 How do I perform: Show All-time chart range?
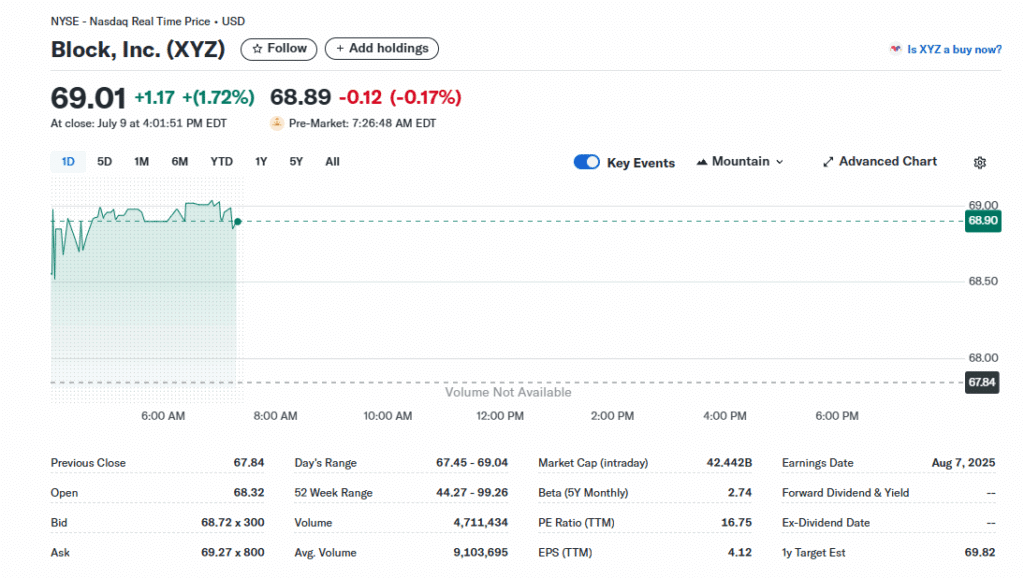point(332,161)
